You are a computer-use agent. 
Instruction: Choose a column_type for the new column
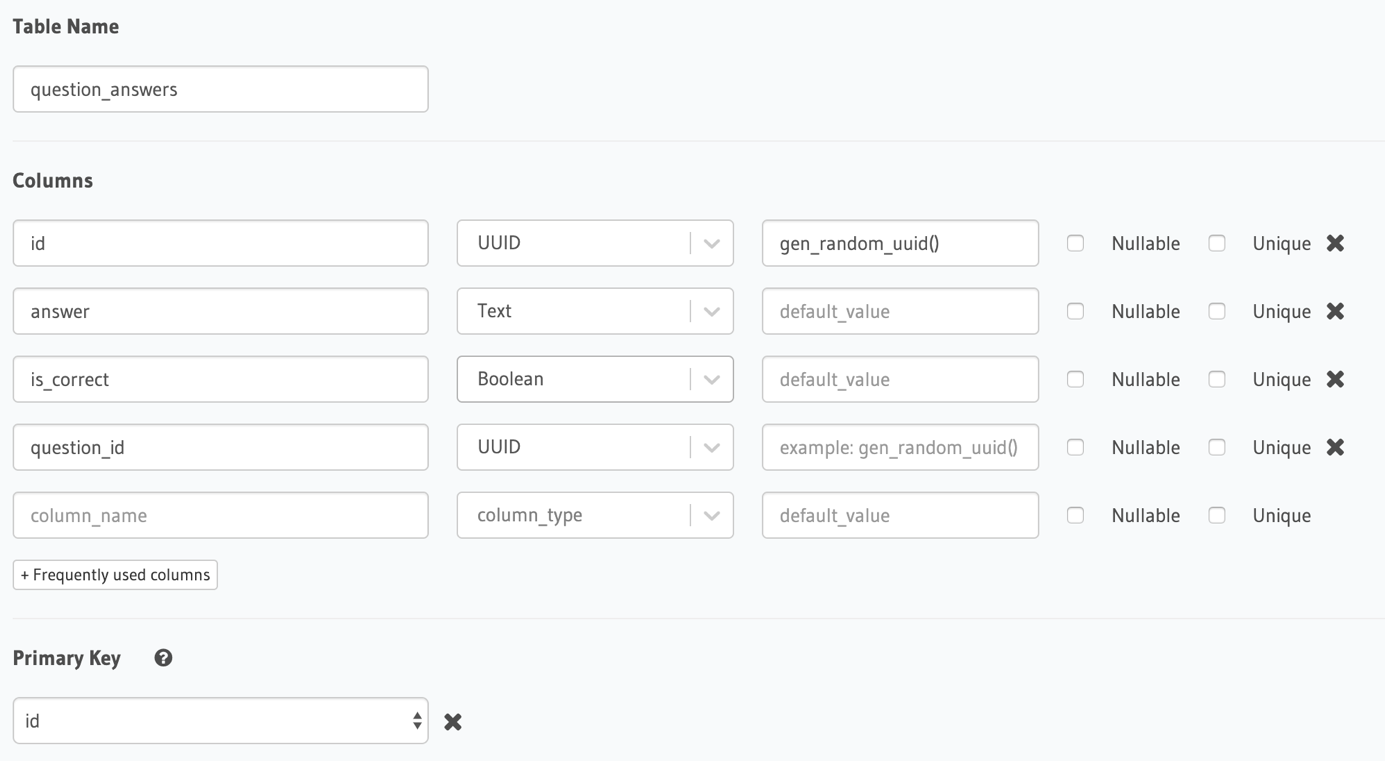tap(595, 515)
